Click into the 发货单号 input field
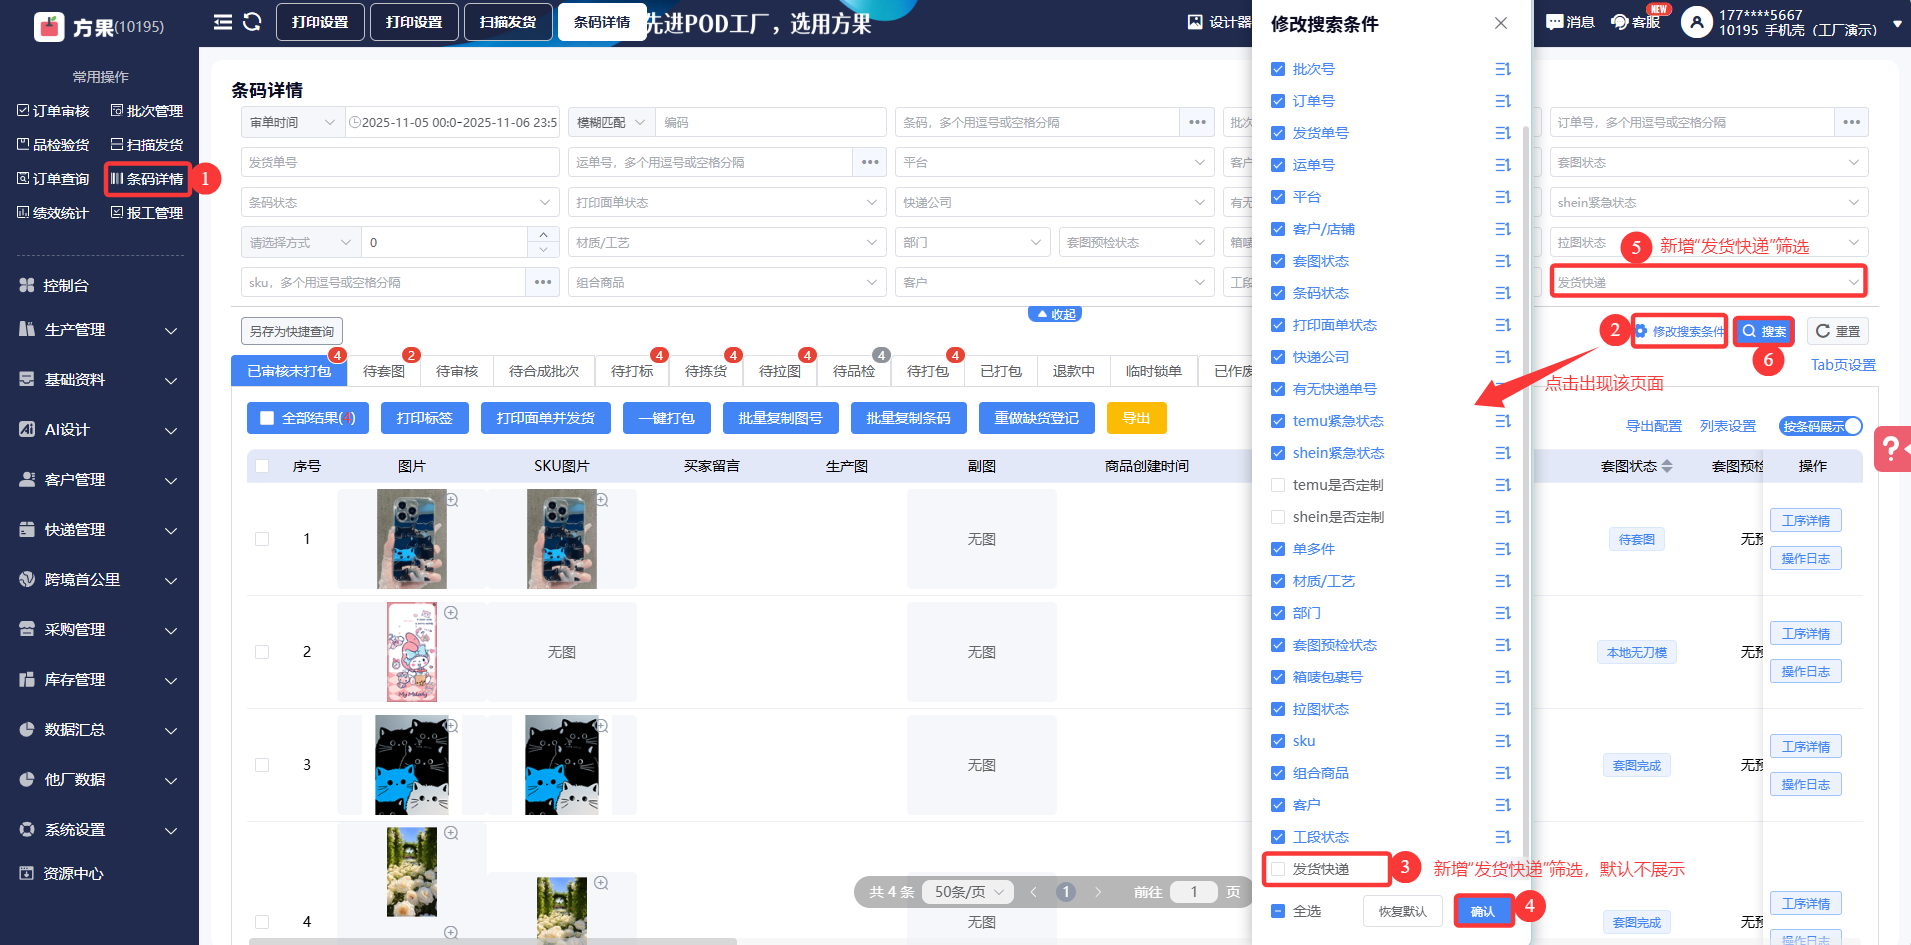The image size is (1911, 945). coord(400,162)
